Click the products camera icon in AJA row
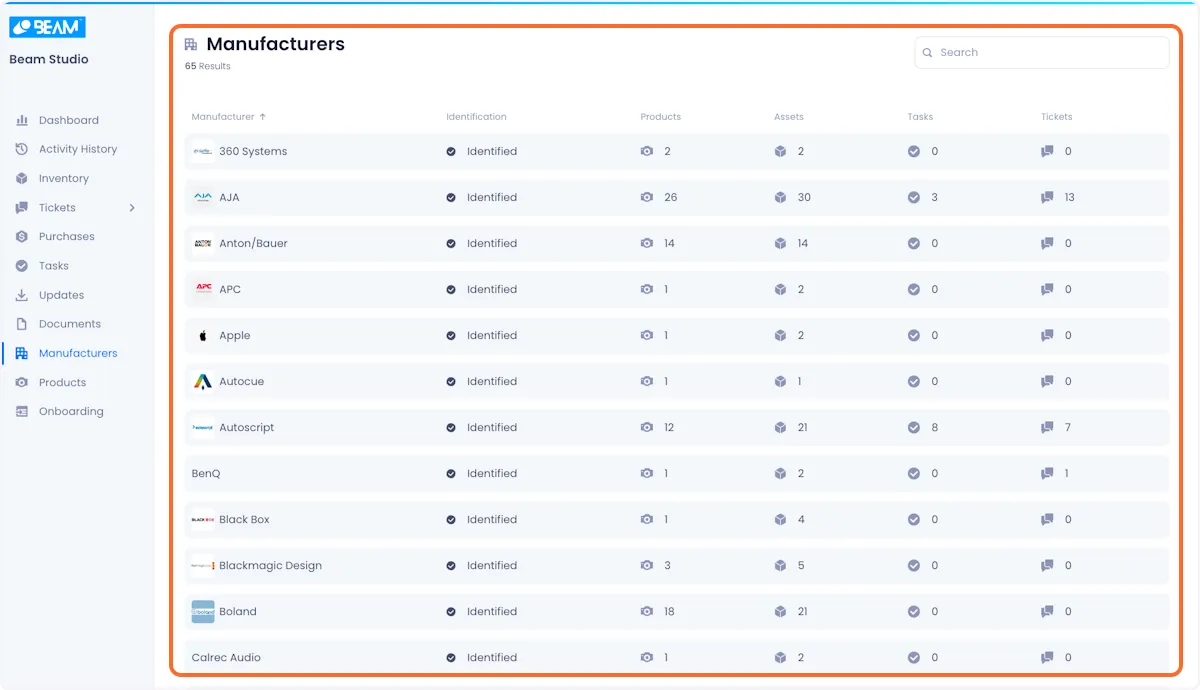Image resolution: width=1200 pixels, height=690 pixels. [647, 197]
